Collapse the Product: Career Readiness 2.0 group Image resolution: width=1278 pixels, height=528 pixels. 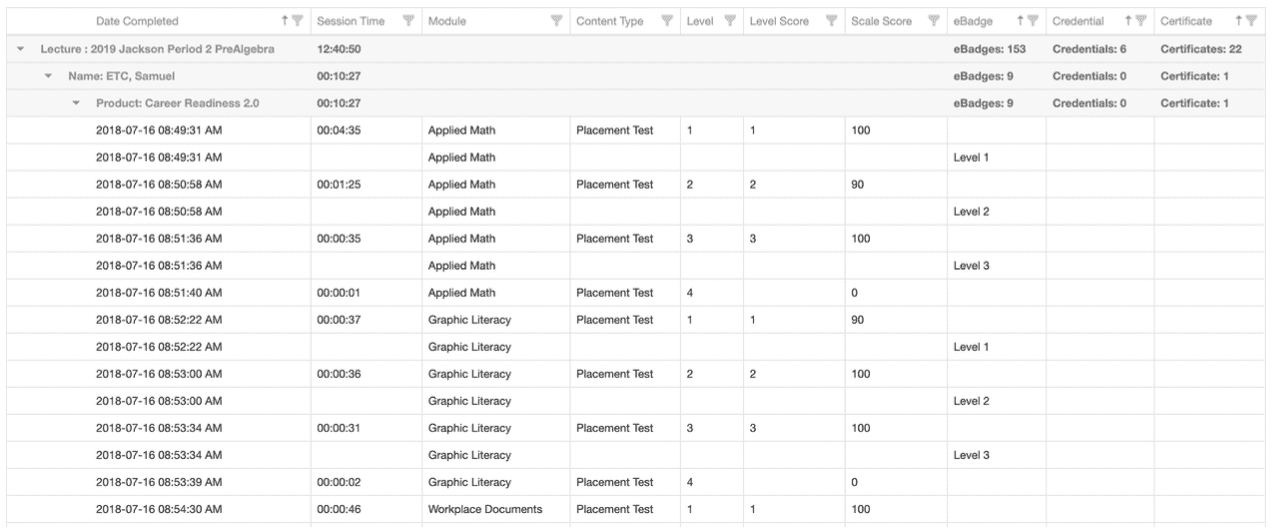pyautogui.click(x=76, y=104)
